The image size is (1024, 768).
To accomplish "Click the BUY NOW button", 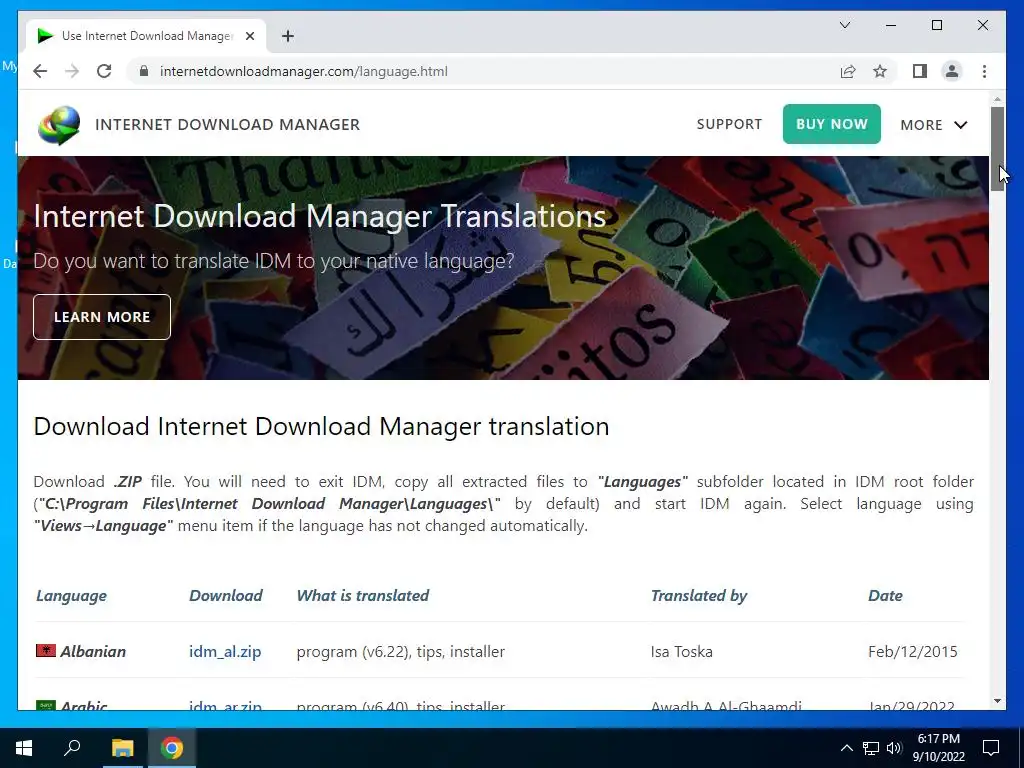I will 831,124.
